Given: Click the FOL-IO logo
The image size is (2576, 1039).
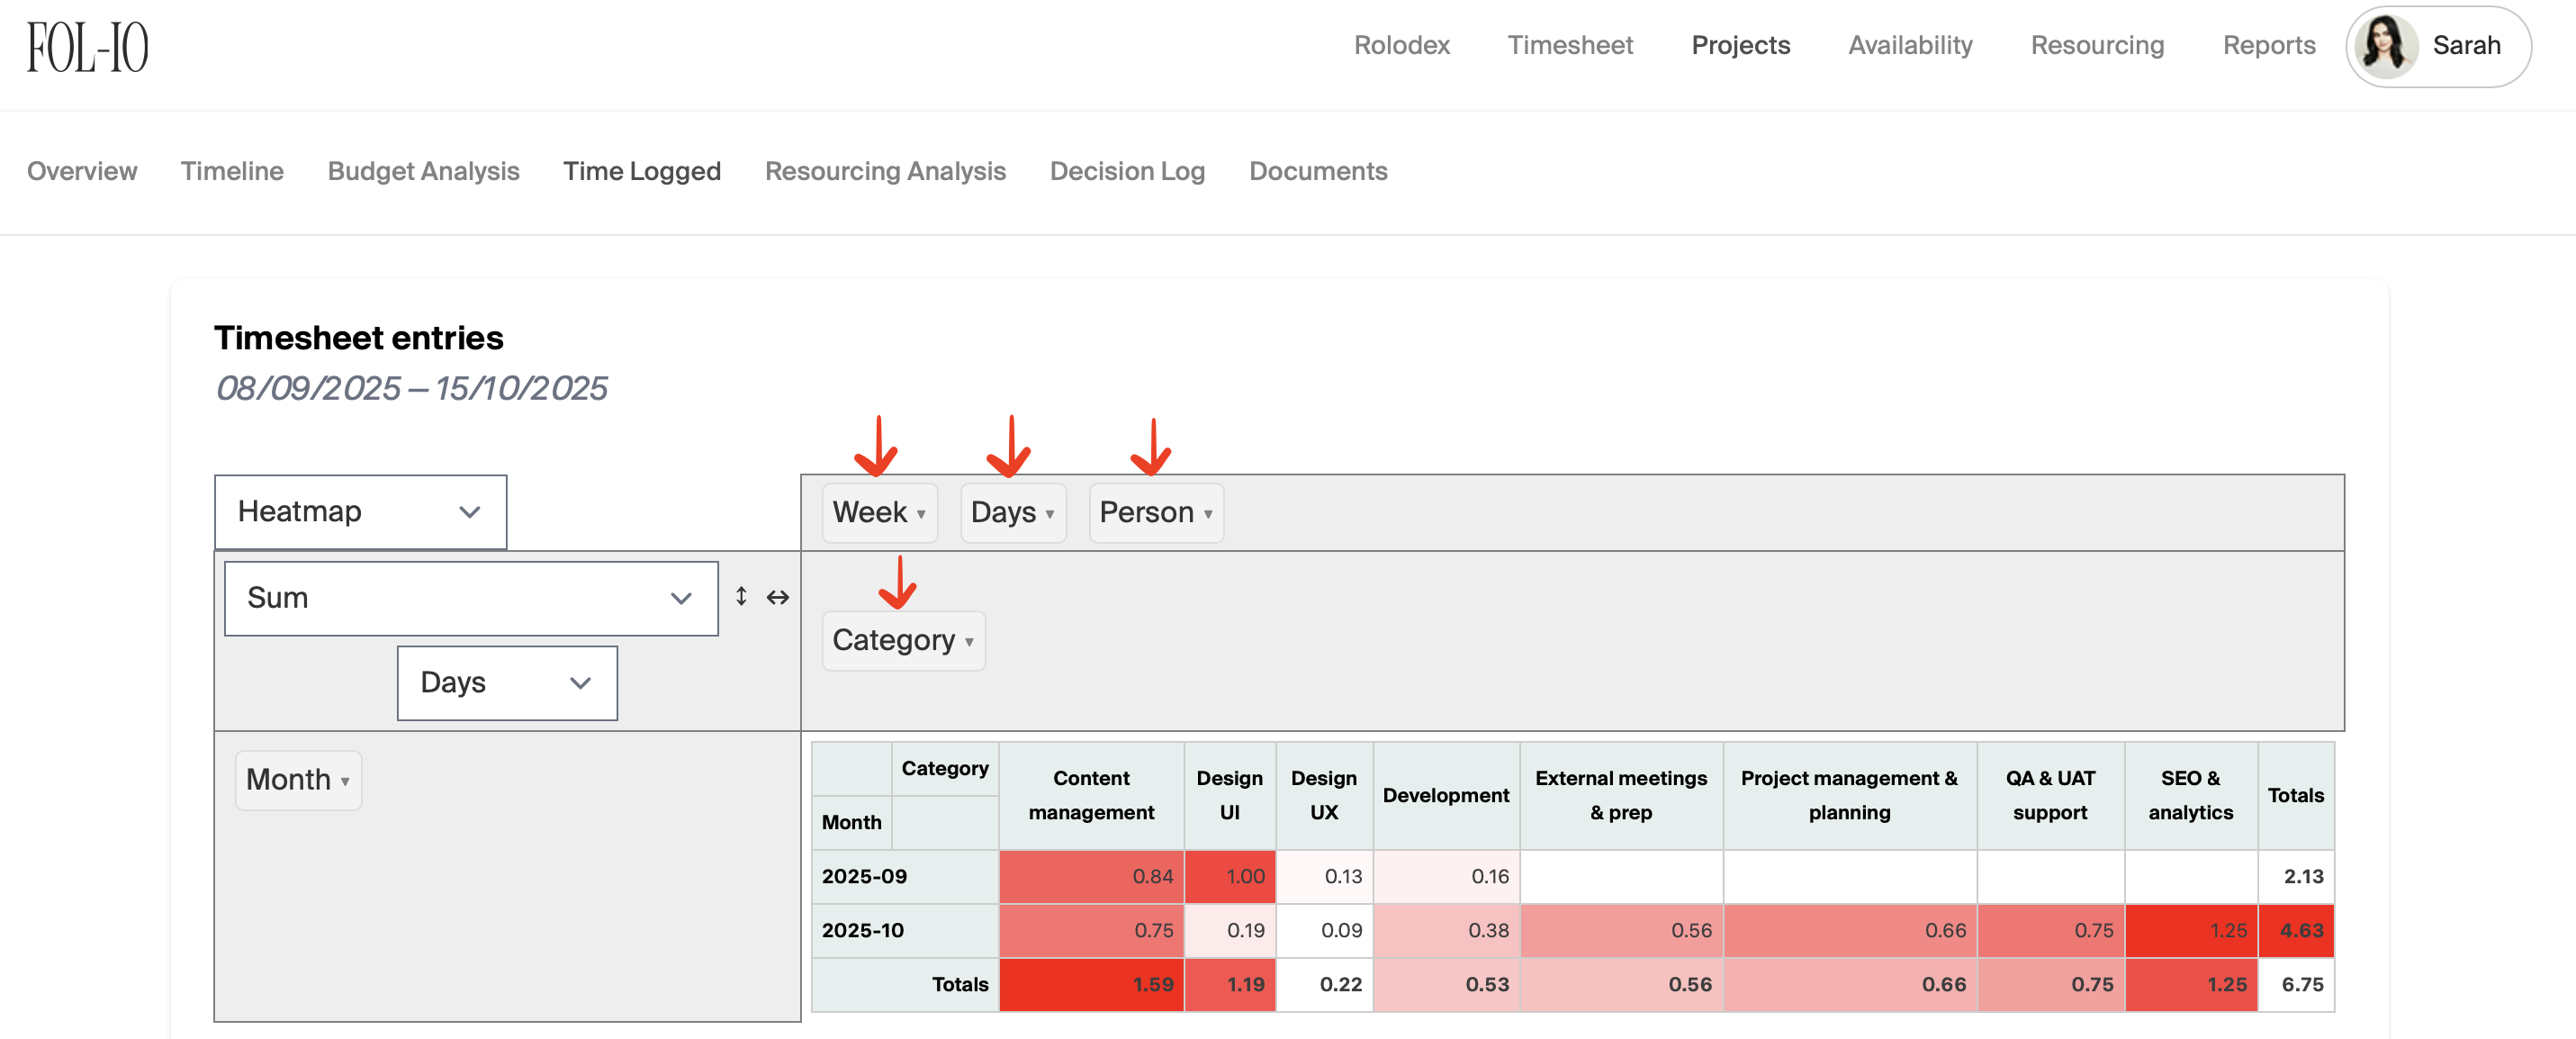Looking at the screenshot, I should (x=87, y=47).
